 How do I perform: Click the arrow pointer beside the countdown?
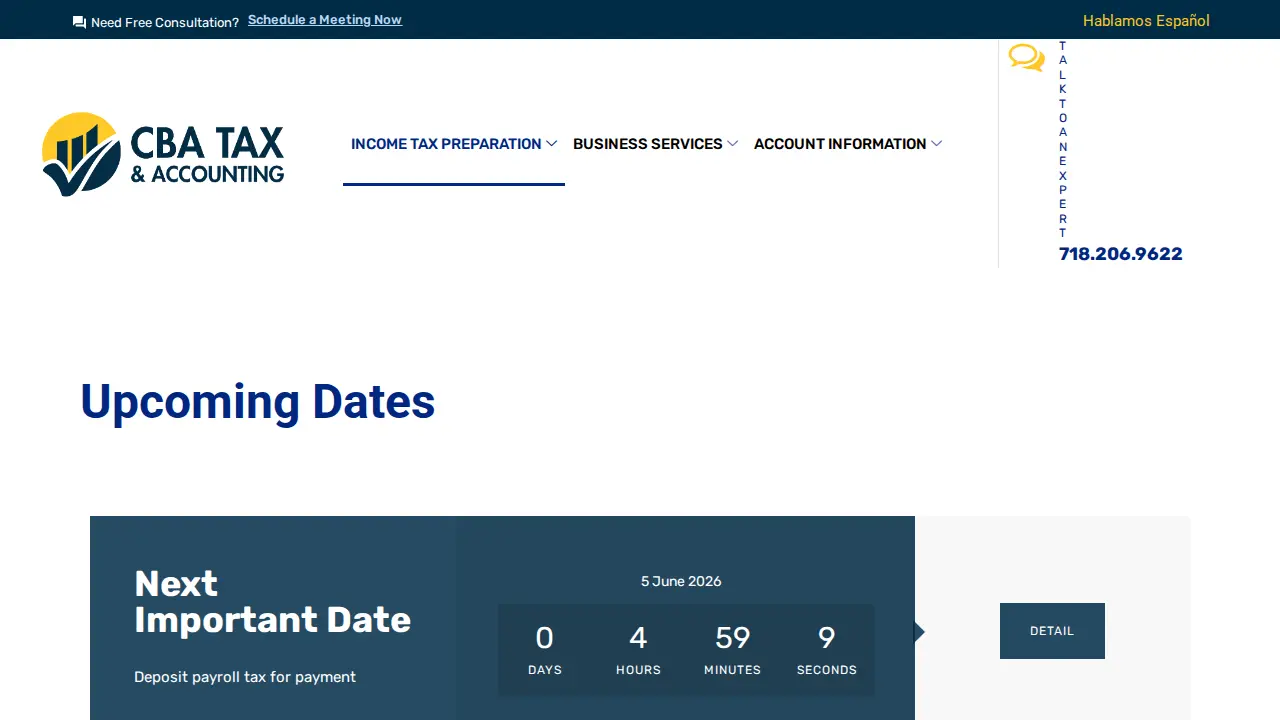[920, 632]
